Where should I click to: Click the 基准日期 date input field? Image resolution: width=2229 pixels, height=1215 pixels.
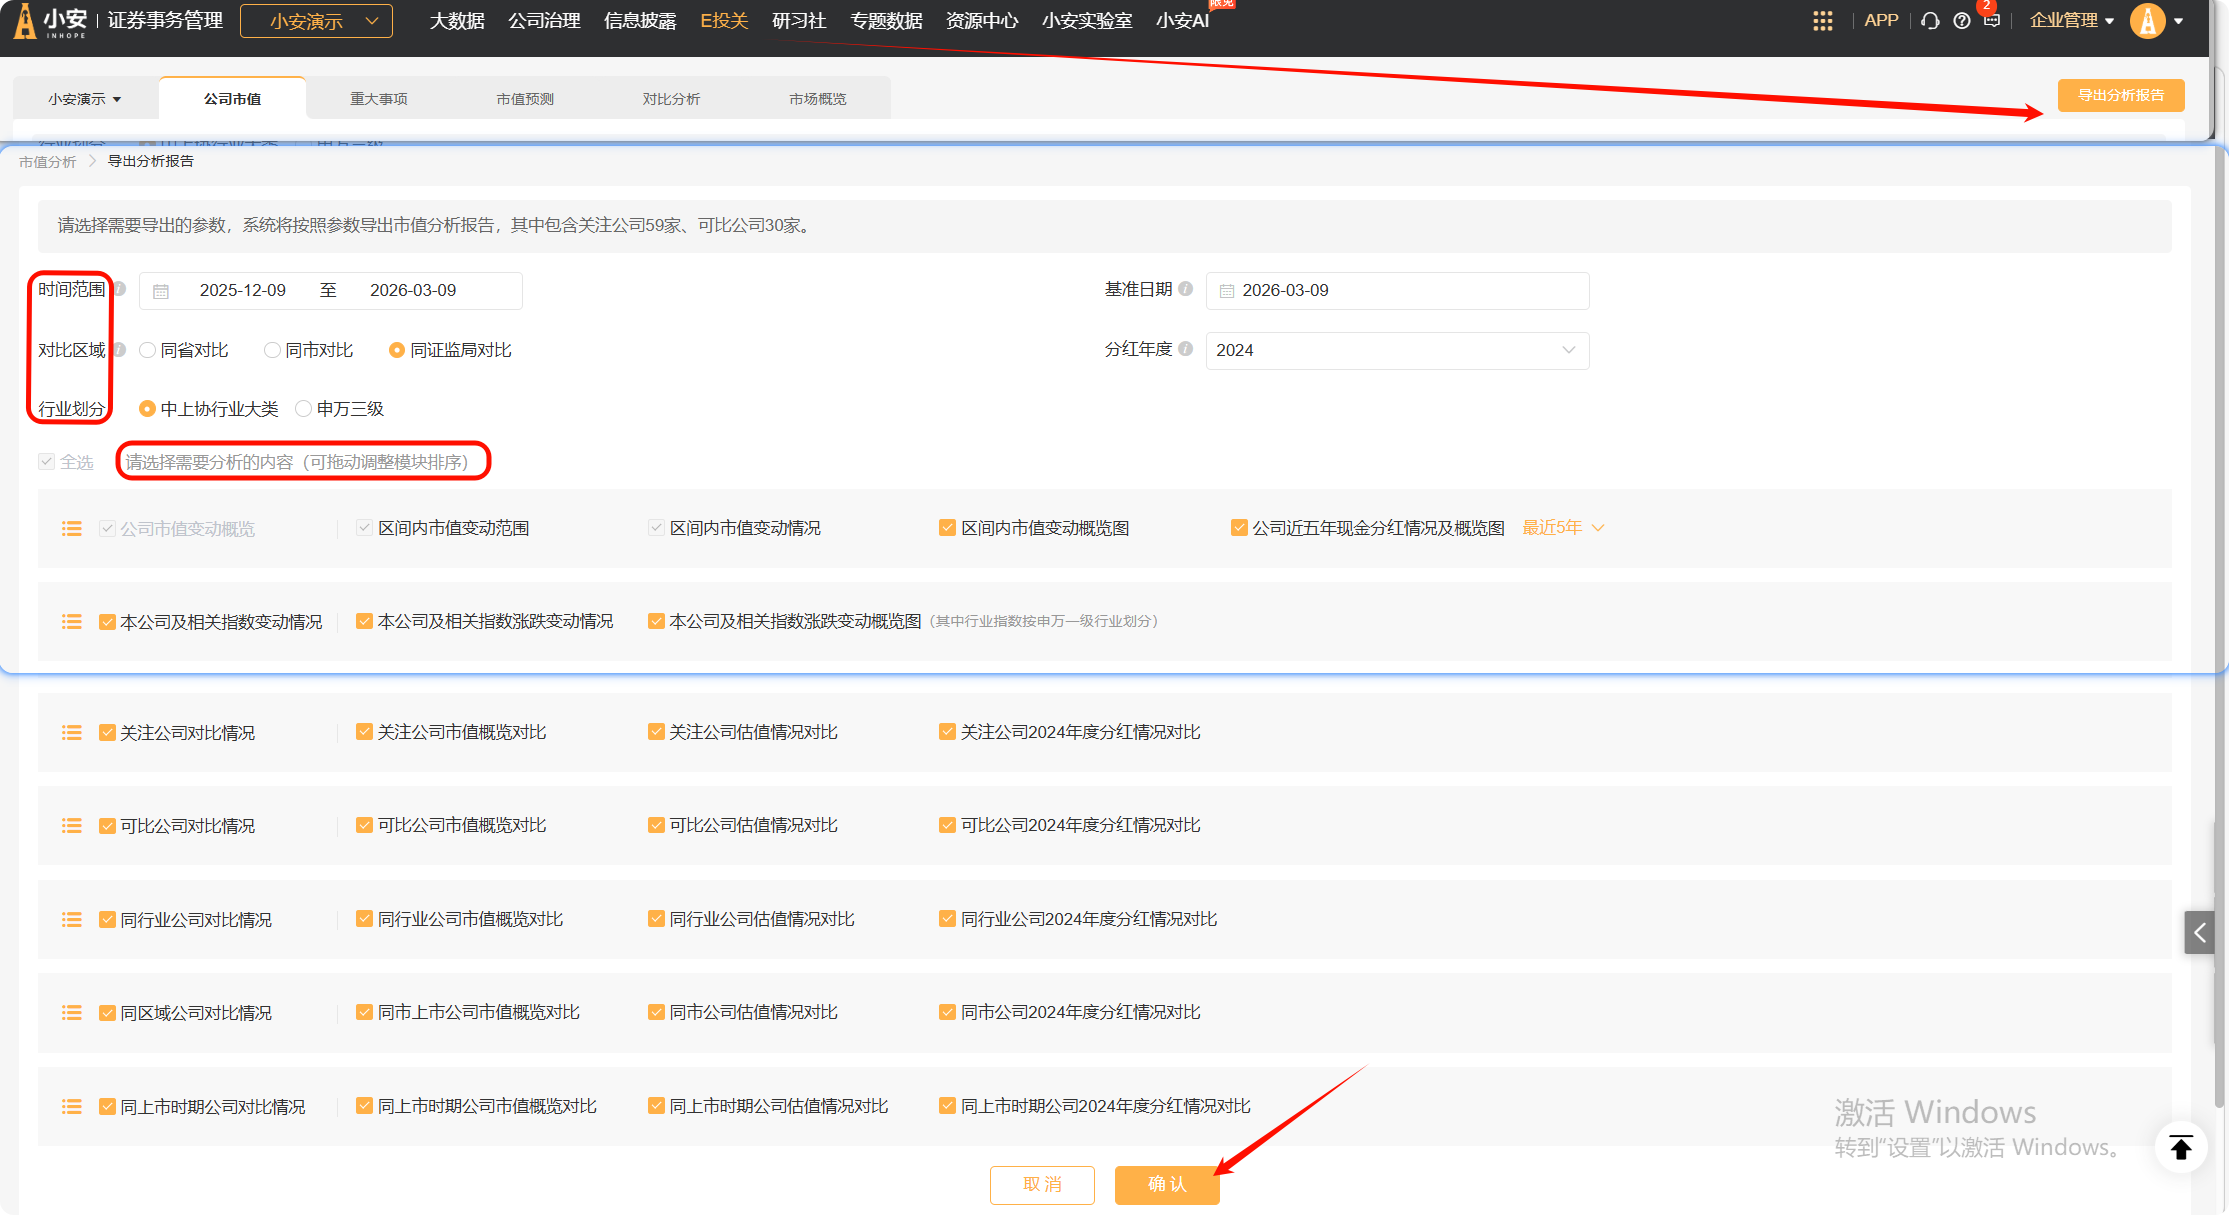pyautogui.click(x=1396, y=290)
